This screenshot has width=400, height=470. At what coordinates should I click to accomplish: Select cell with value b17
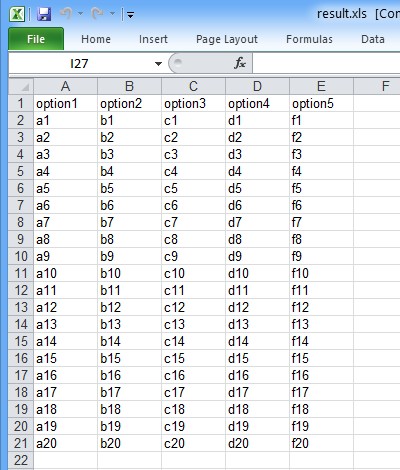[129, 392]
